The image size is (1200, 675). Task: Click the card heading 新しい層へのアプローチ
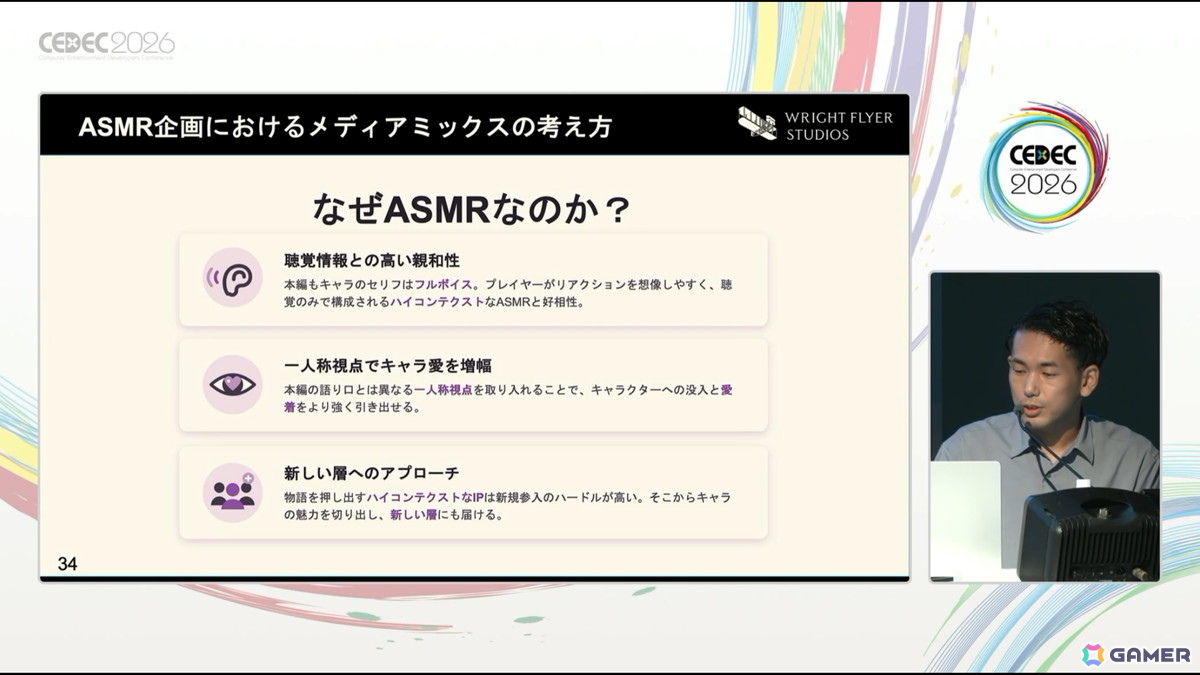pos(371,473)
